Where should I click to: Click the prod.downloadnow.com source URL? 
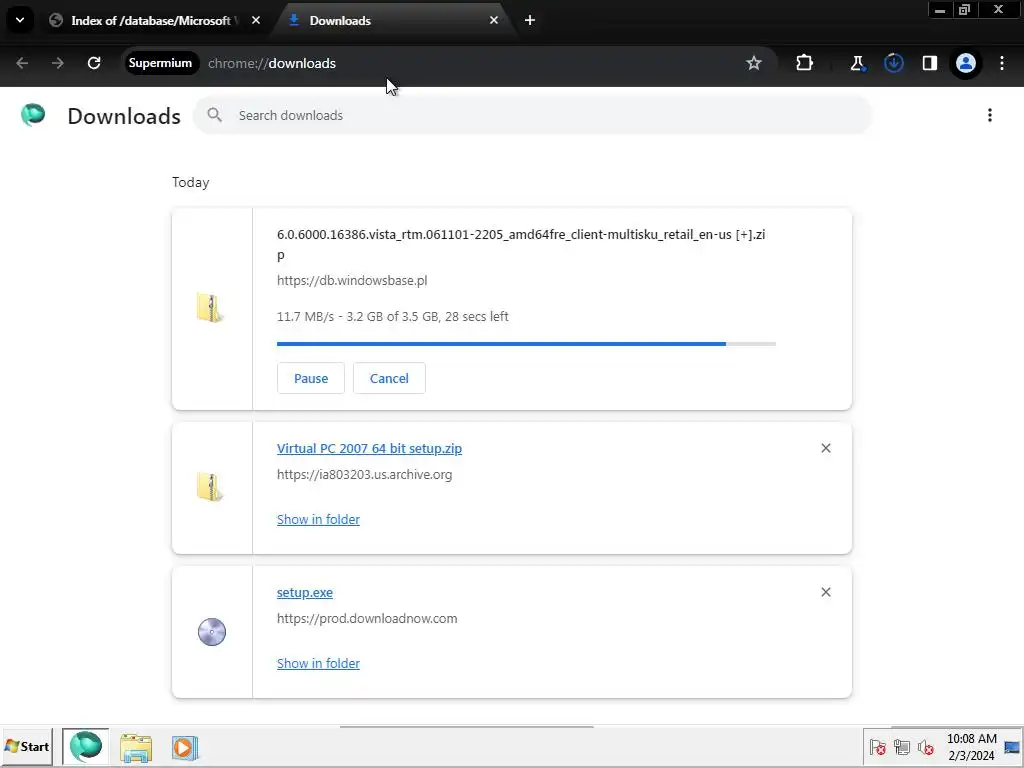tap(367, 618)
